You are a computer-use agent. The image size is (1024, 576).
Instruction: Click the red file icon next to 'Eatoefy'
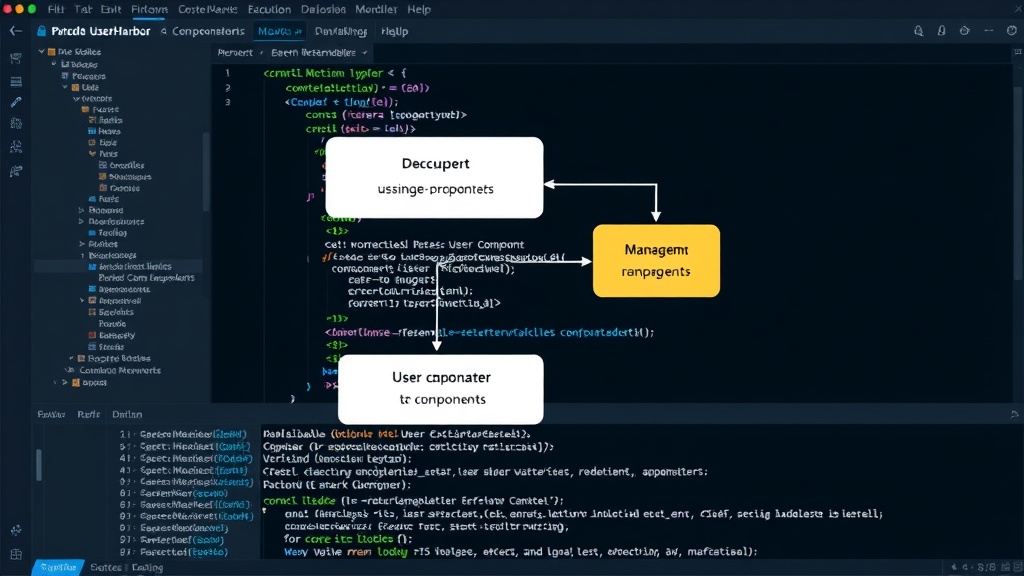click(92, 335)
